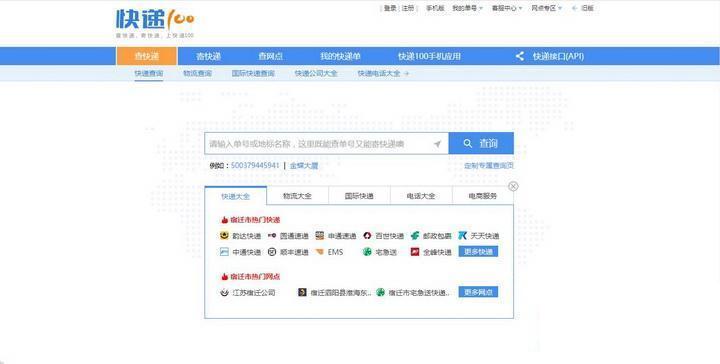Click the 韵达快递 text link

247,236
